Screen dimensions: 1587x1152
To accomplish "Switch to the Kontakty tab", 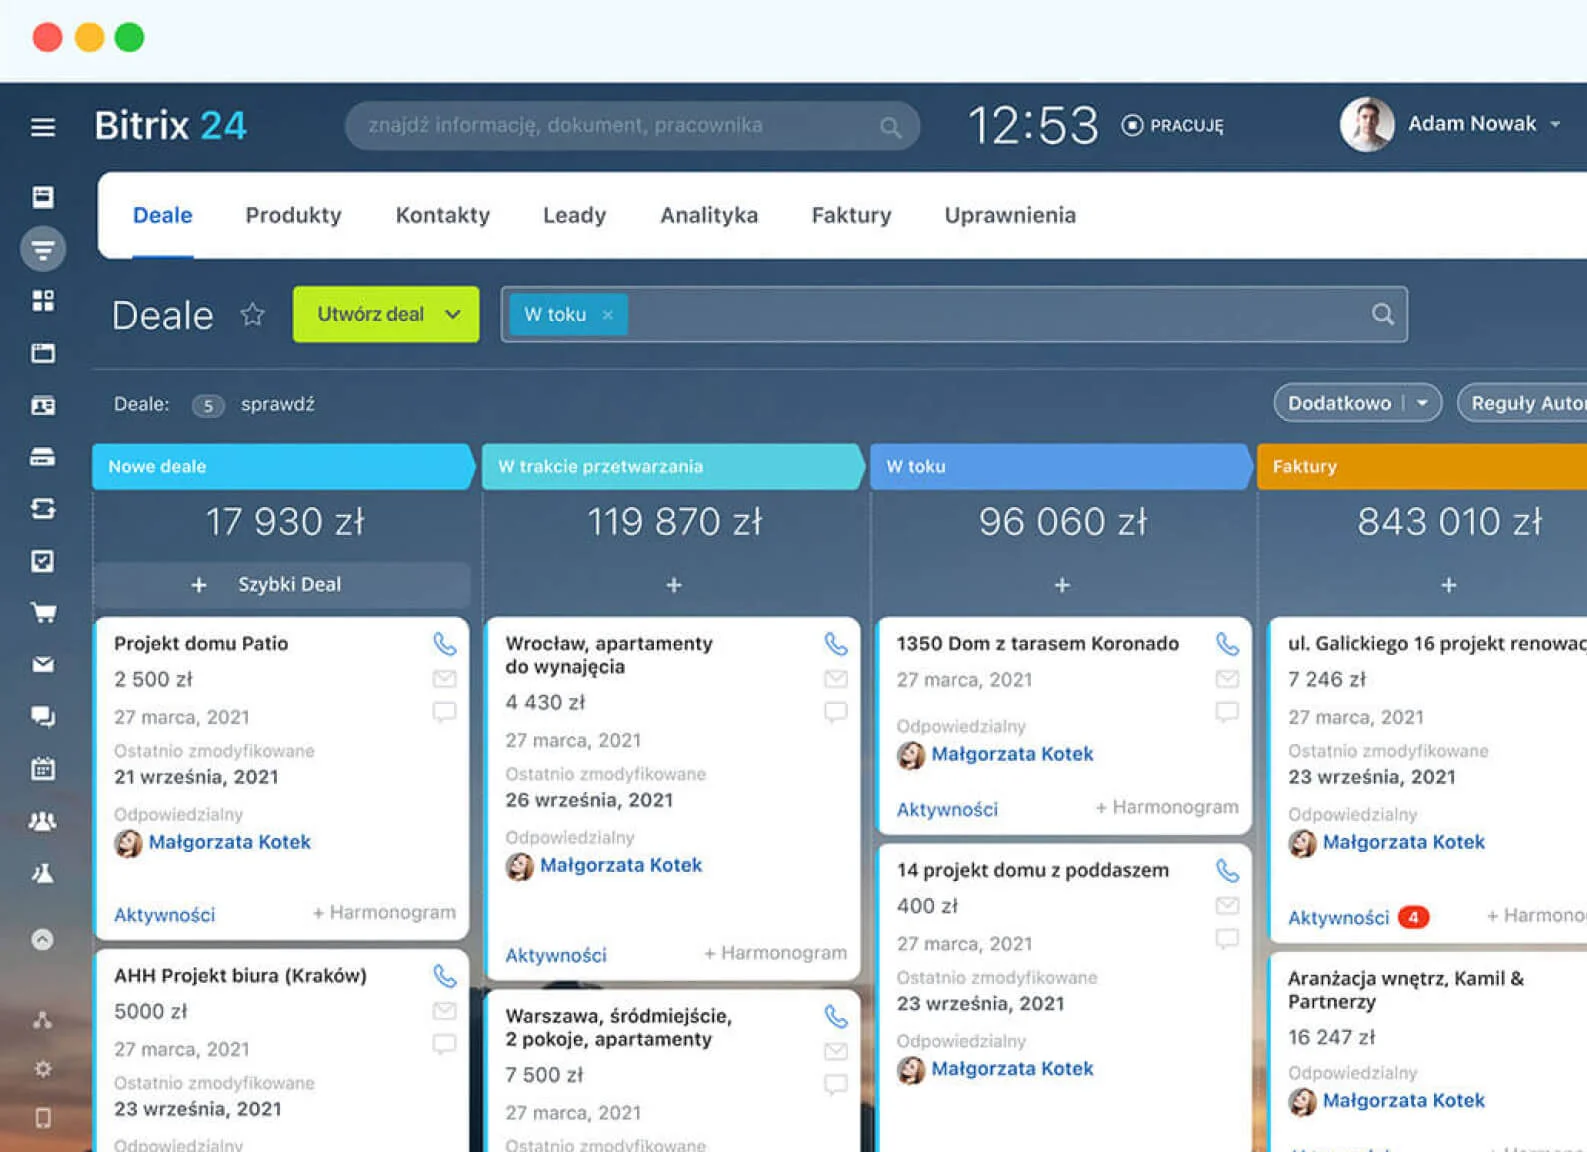I will [x=442, y=215].
